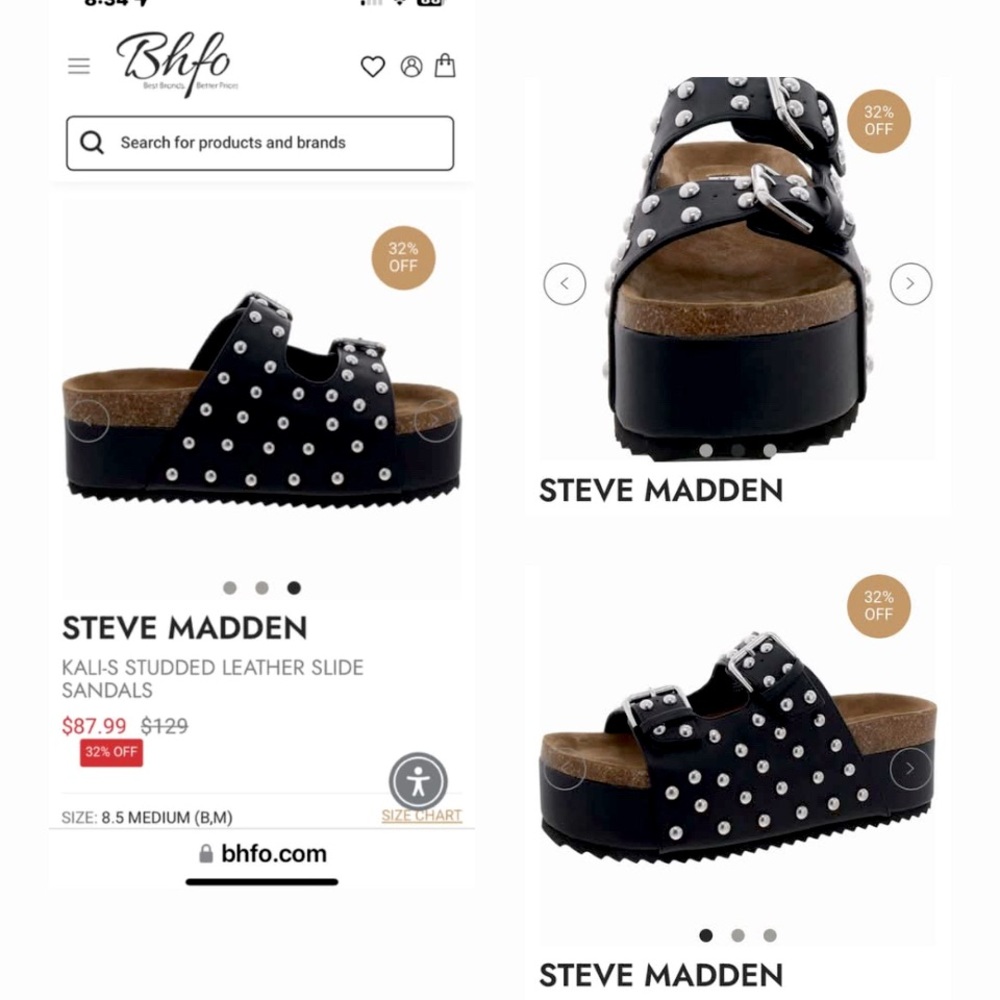Open the accessibility widget icon
This screenshot has width=1000, height=1000.
[x=418, y=781]
